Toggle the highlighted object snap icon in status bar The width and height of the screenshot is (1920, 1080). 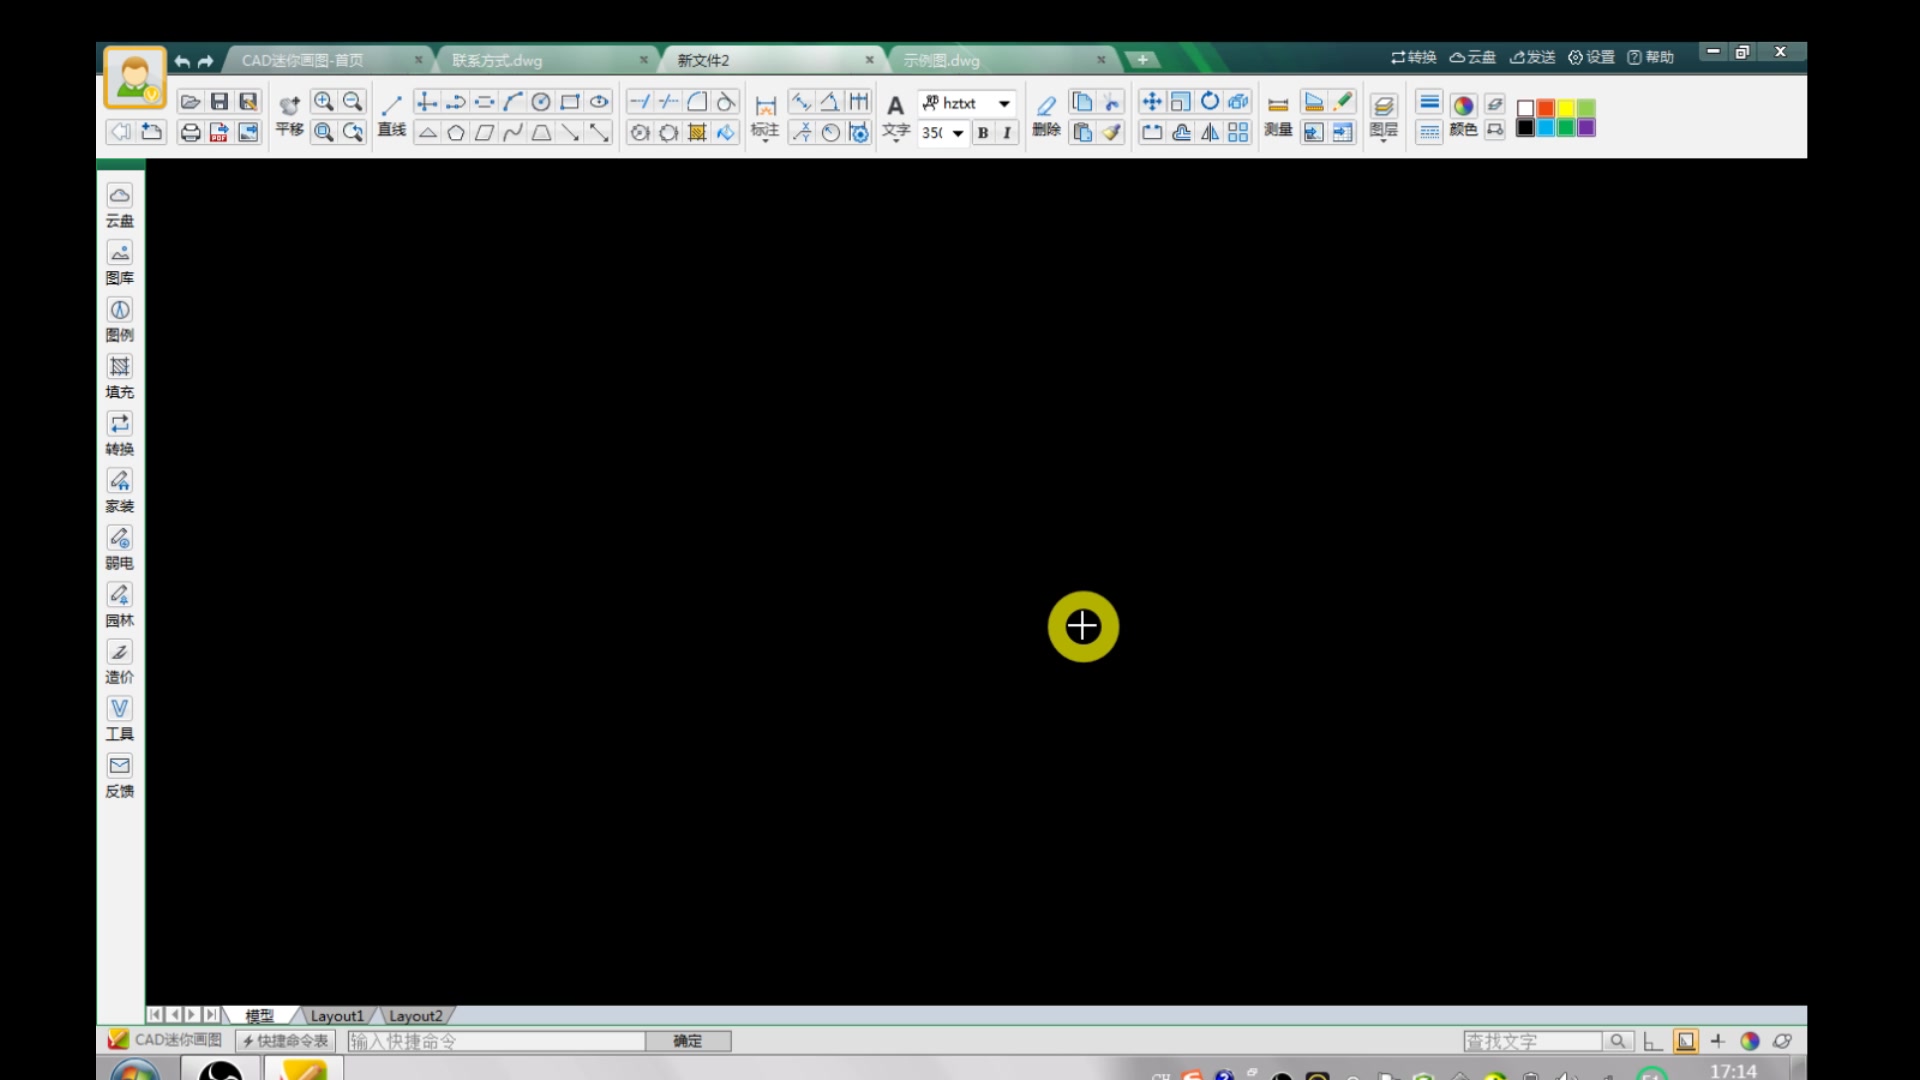(1686, 1041)
